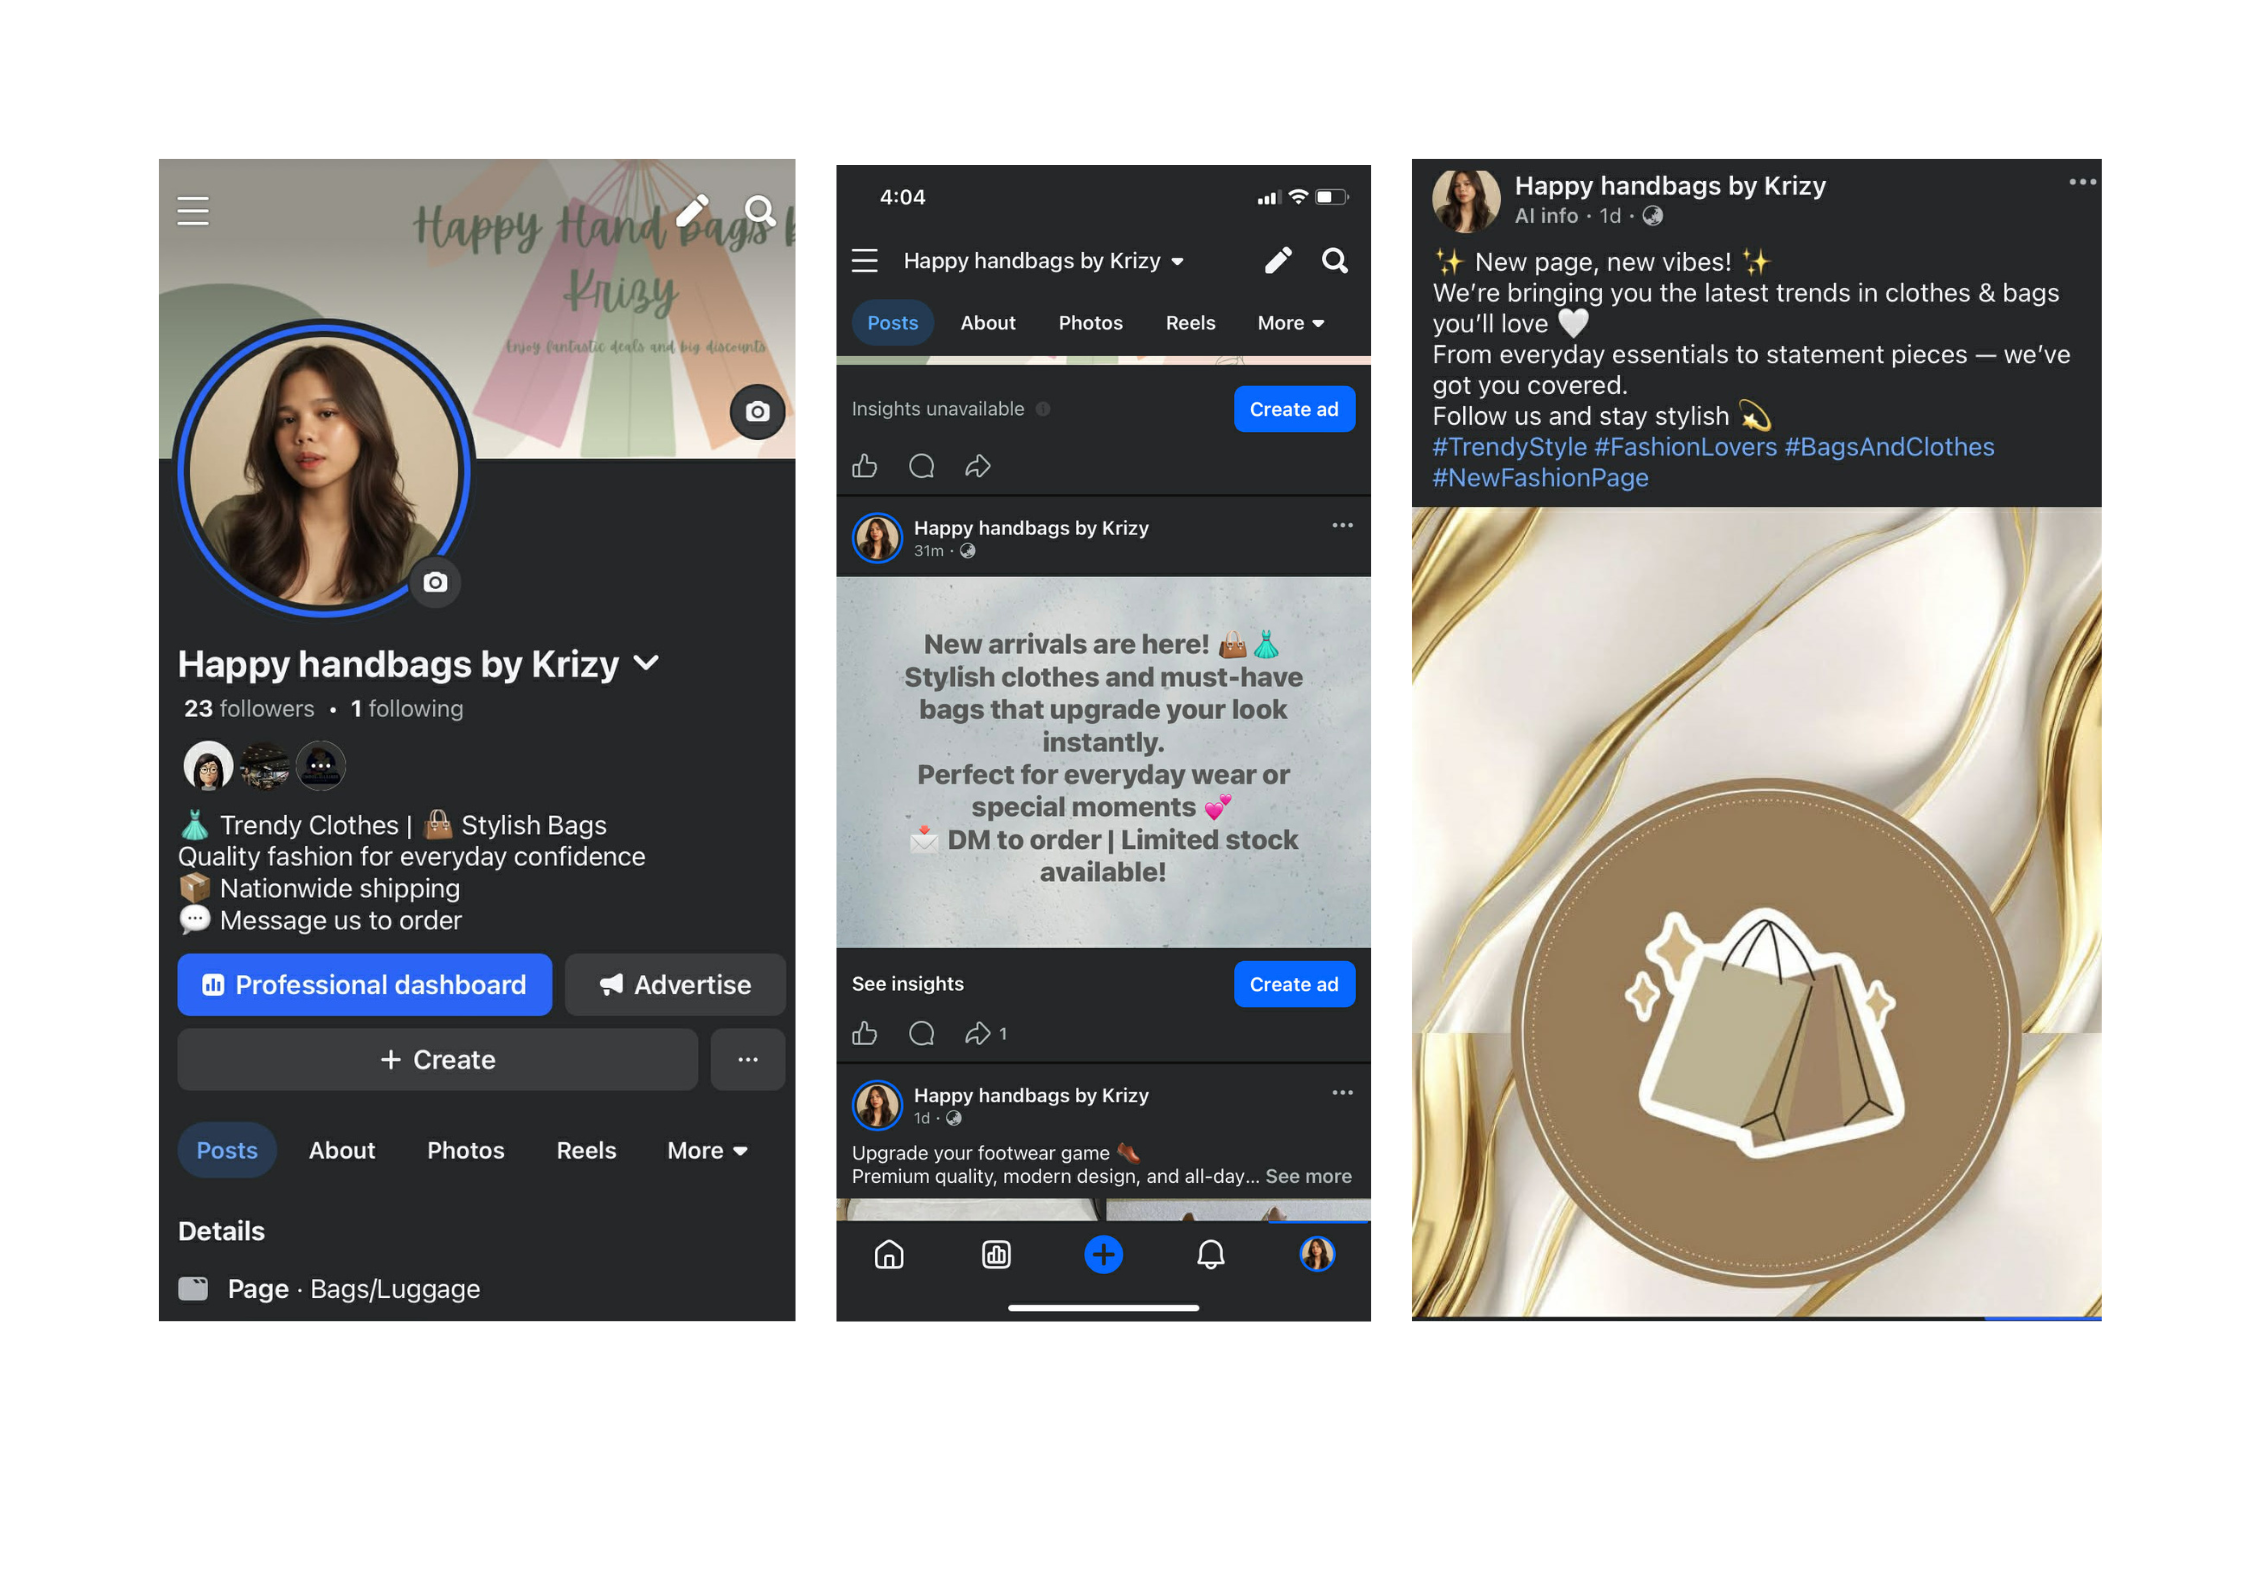Tap the Create post button

[x=437, y=1059]
